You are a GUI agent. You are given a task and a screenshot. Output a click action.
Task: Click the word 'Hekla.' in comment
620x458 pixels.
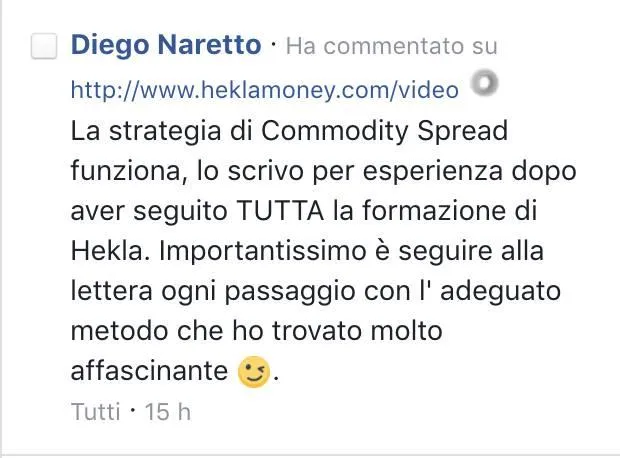[111, 251]
